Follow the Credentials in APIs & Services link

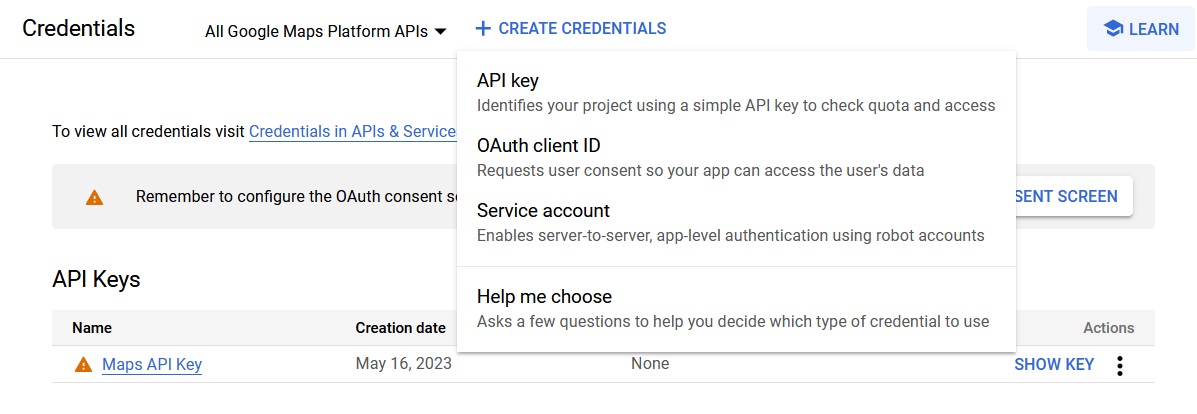(x=353, y=131)
